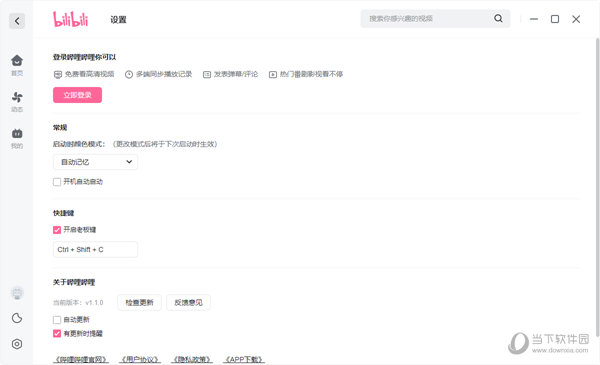Open the 《哔哩哔哩官网》 link
The image size is (600, 365).
coord(81,360)
